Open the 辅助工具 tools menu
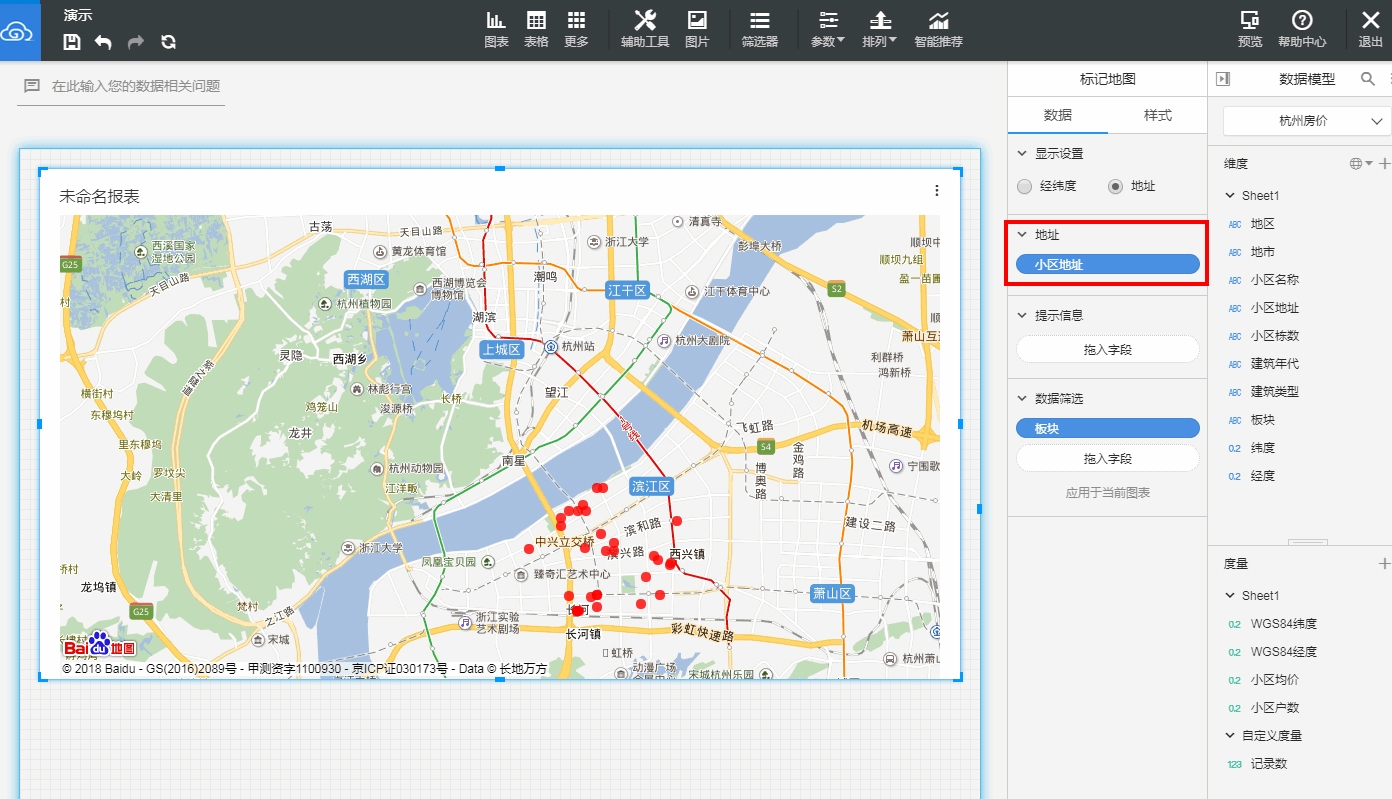1392x799 pixels. 645,30
